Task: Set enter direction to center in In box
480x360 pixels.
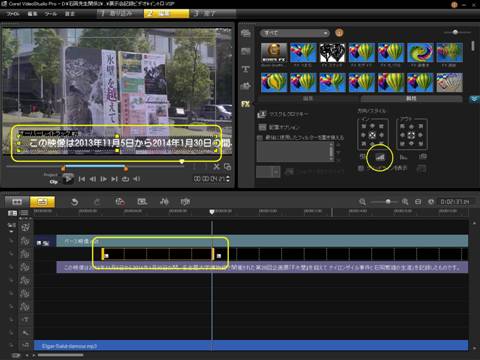Action: [372, 135]
